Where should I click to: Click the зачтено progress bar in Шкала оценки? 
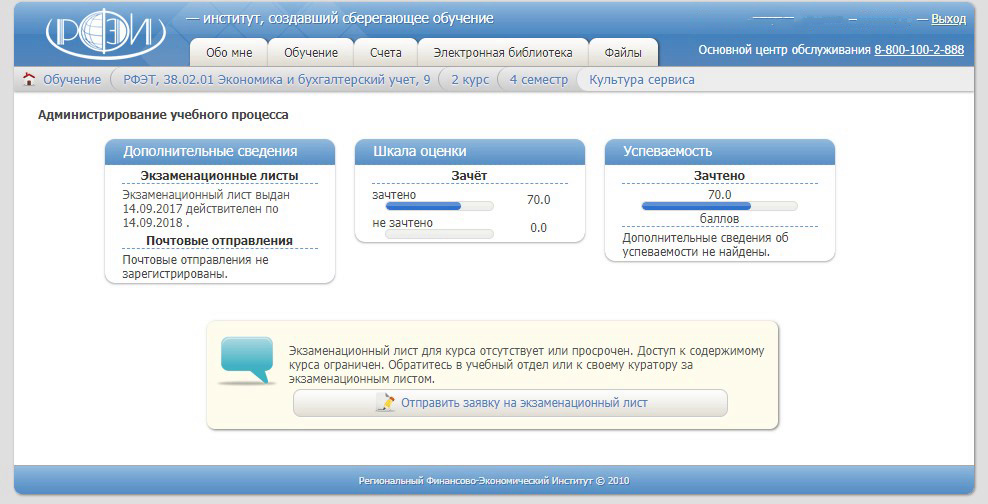[432, 206]
